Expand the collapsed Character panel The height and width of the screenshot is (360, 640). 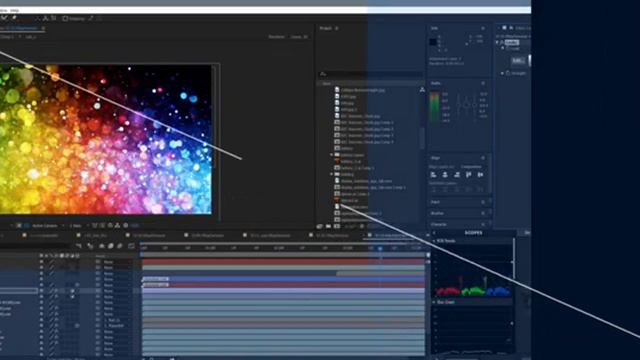pos(438,224)
